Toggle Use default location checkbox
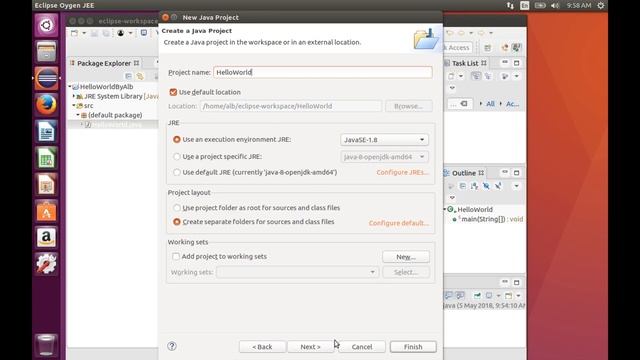The image size is (640, 360). pos(173,92)
